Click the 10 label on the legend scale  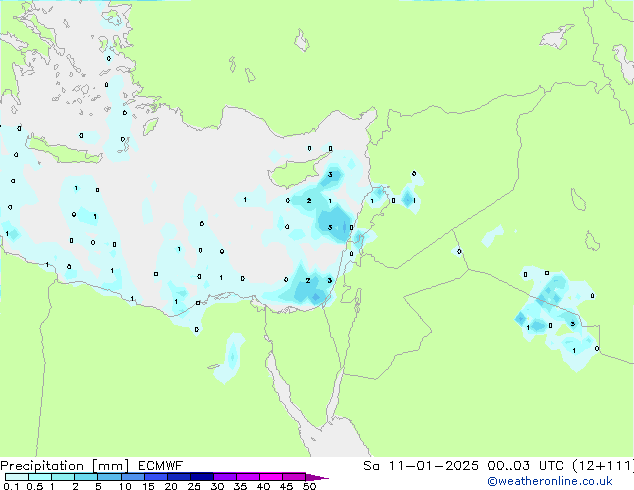coord(125,486)
